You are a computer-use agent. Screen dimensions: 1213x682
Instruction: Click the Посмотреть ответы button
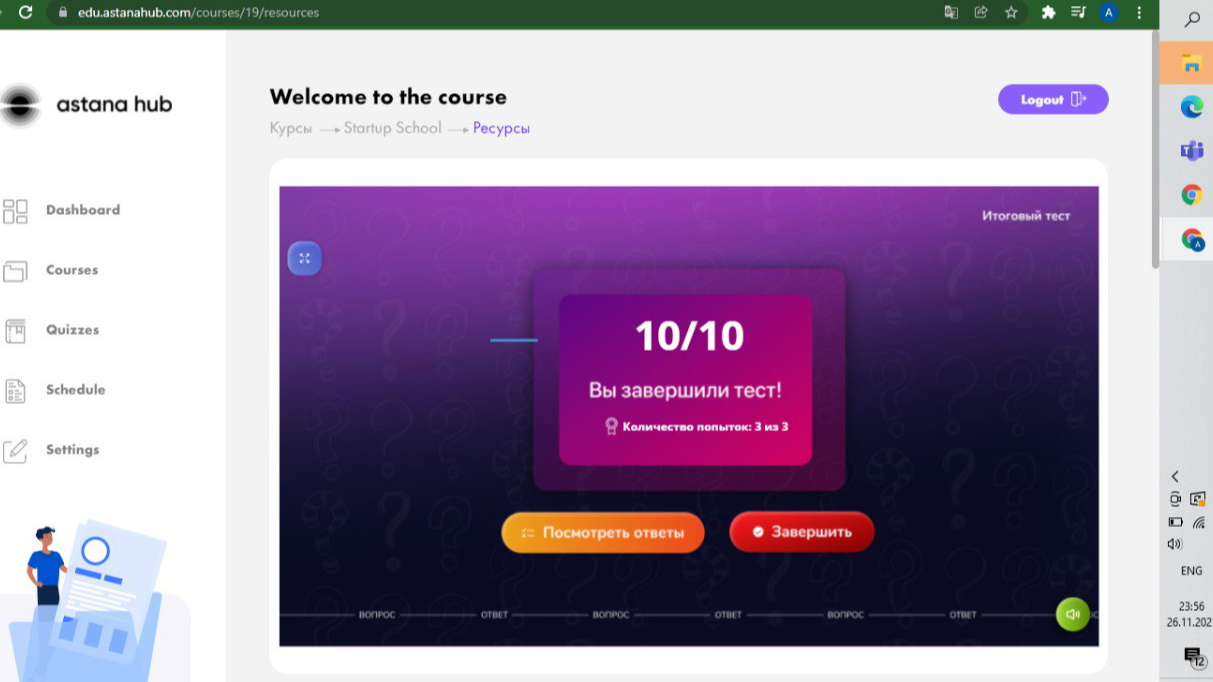pyautogui.click(x=603, y=533)
